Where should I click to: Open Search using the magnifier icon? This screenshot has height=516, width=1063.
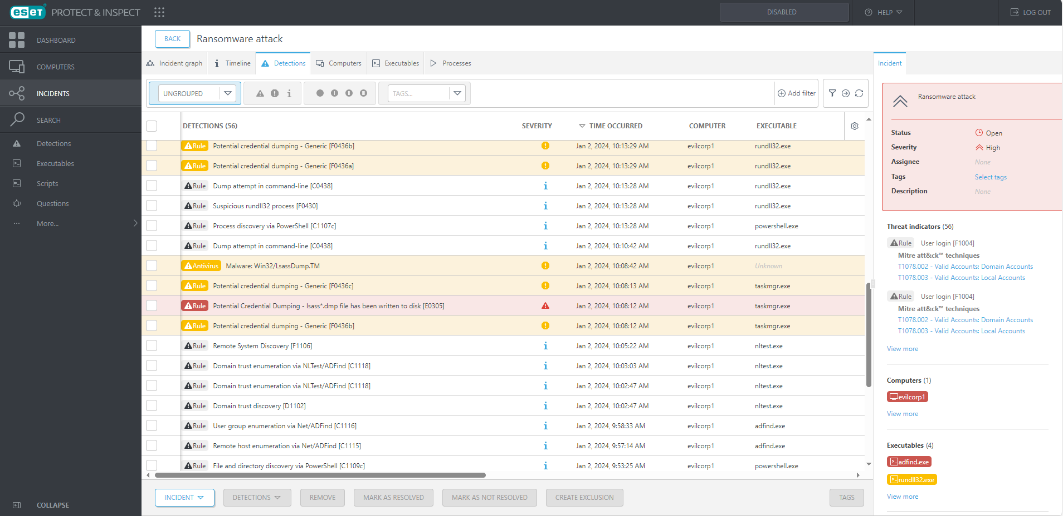pyautogui.click(x=16, y=120)
